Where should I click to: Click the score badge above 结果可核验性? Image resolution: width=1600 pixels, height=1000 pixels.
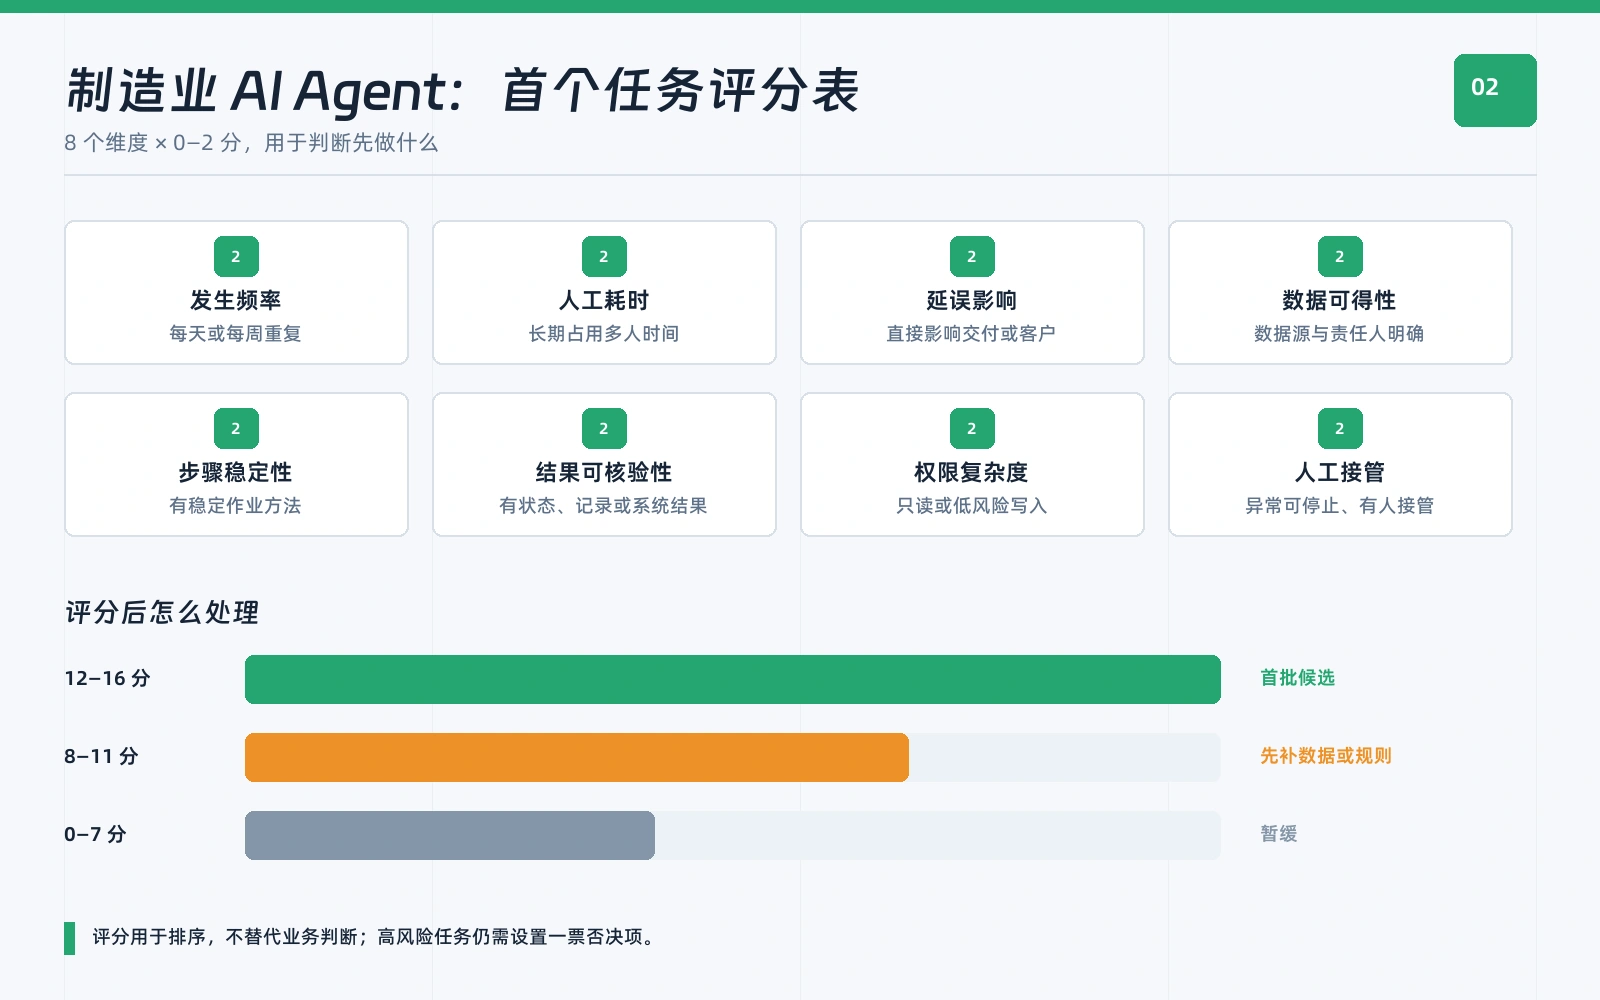604,429
